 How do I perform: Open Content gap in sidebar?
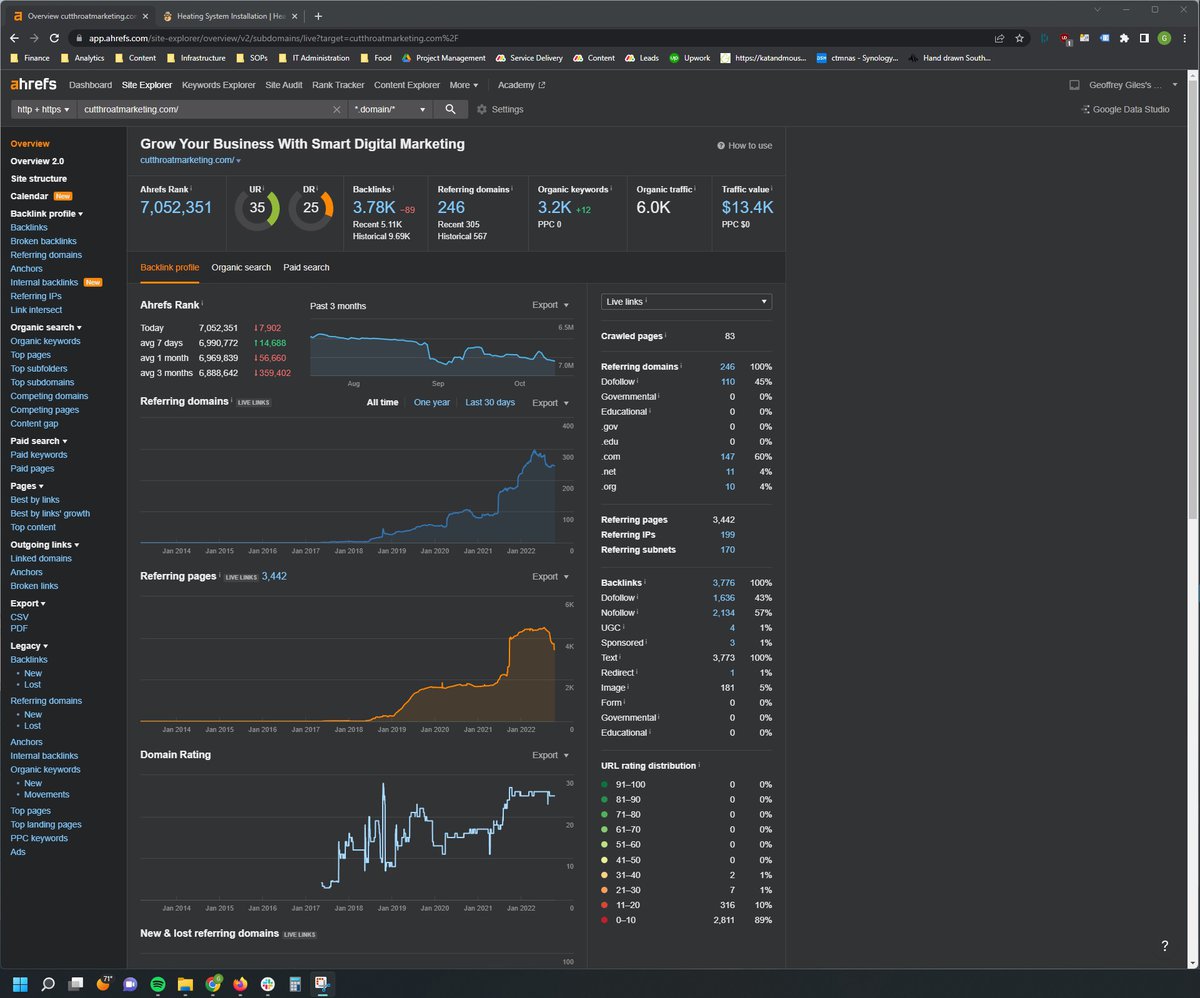point(34,423)
